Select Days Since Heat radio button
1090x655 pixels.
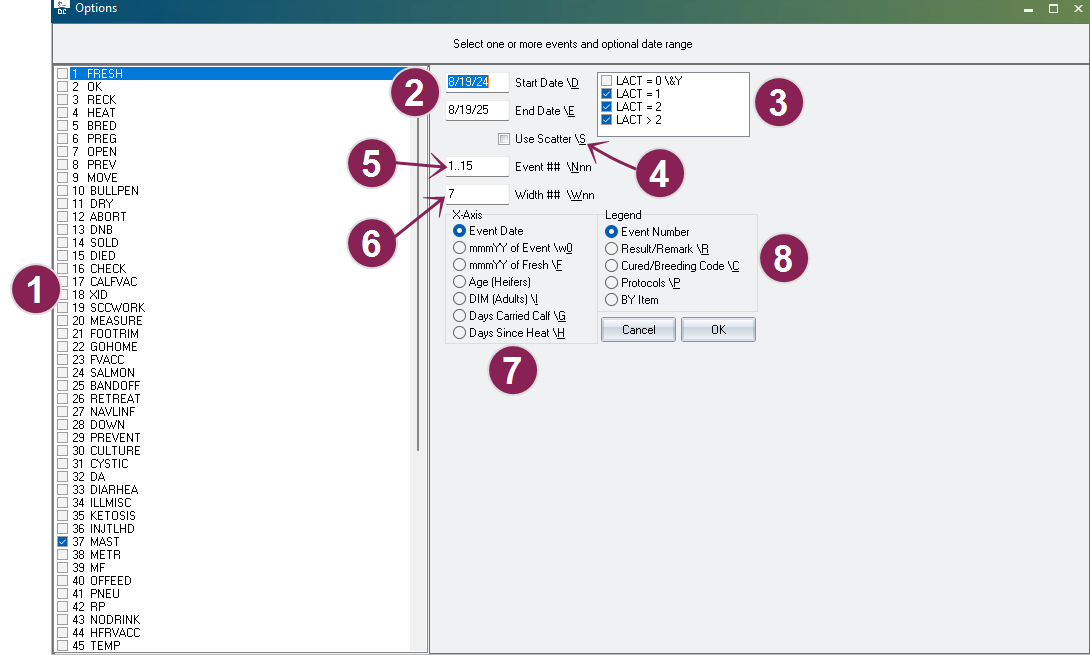point(460,333)
